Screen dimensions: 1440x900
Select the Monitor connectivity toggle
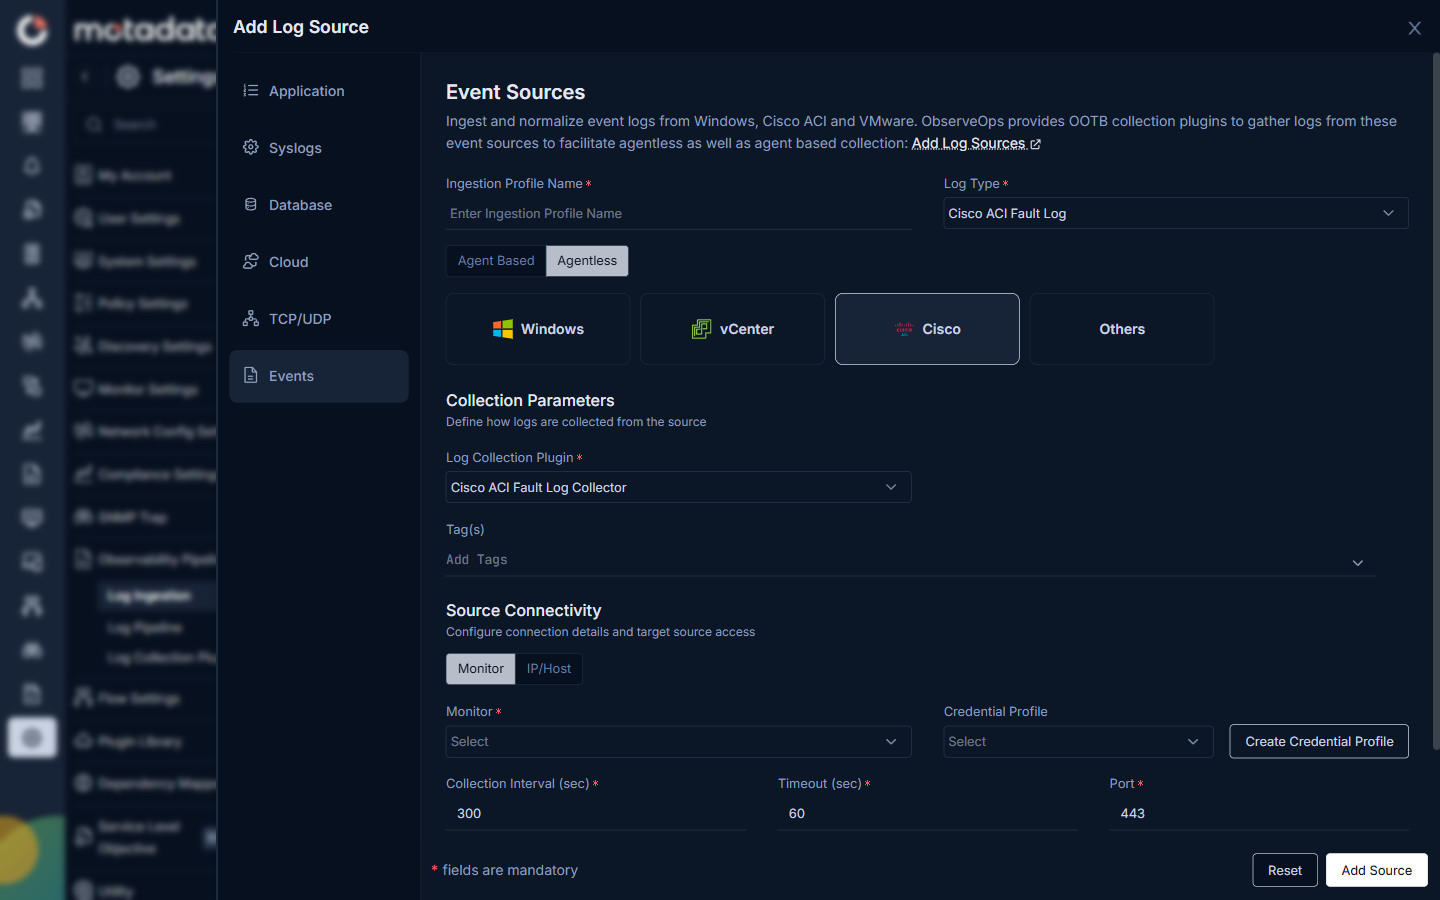pos(481,669)
